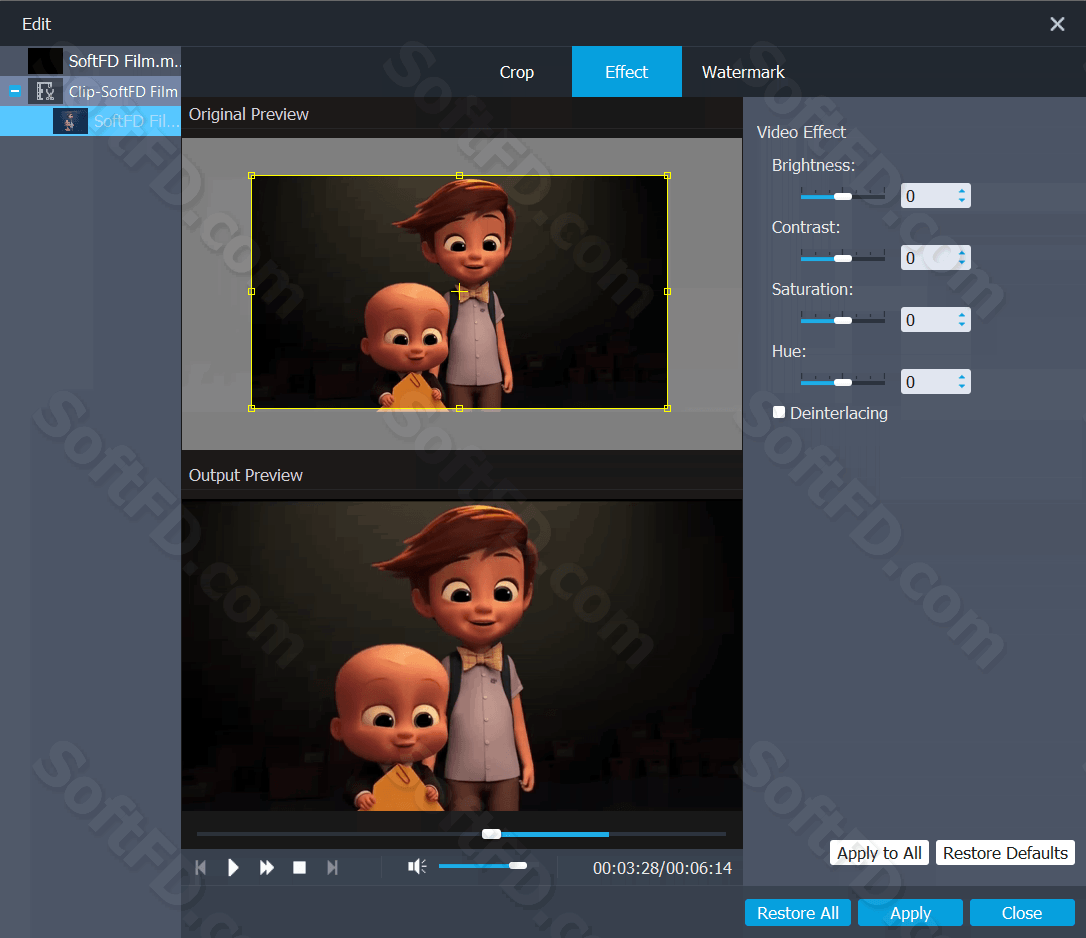Image resolution: width=1086 pixels, height=938 pixels.
Task: Switch to the Crop tab
Action: 517,72
